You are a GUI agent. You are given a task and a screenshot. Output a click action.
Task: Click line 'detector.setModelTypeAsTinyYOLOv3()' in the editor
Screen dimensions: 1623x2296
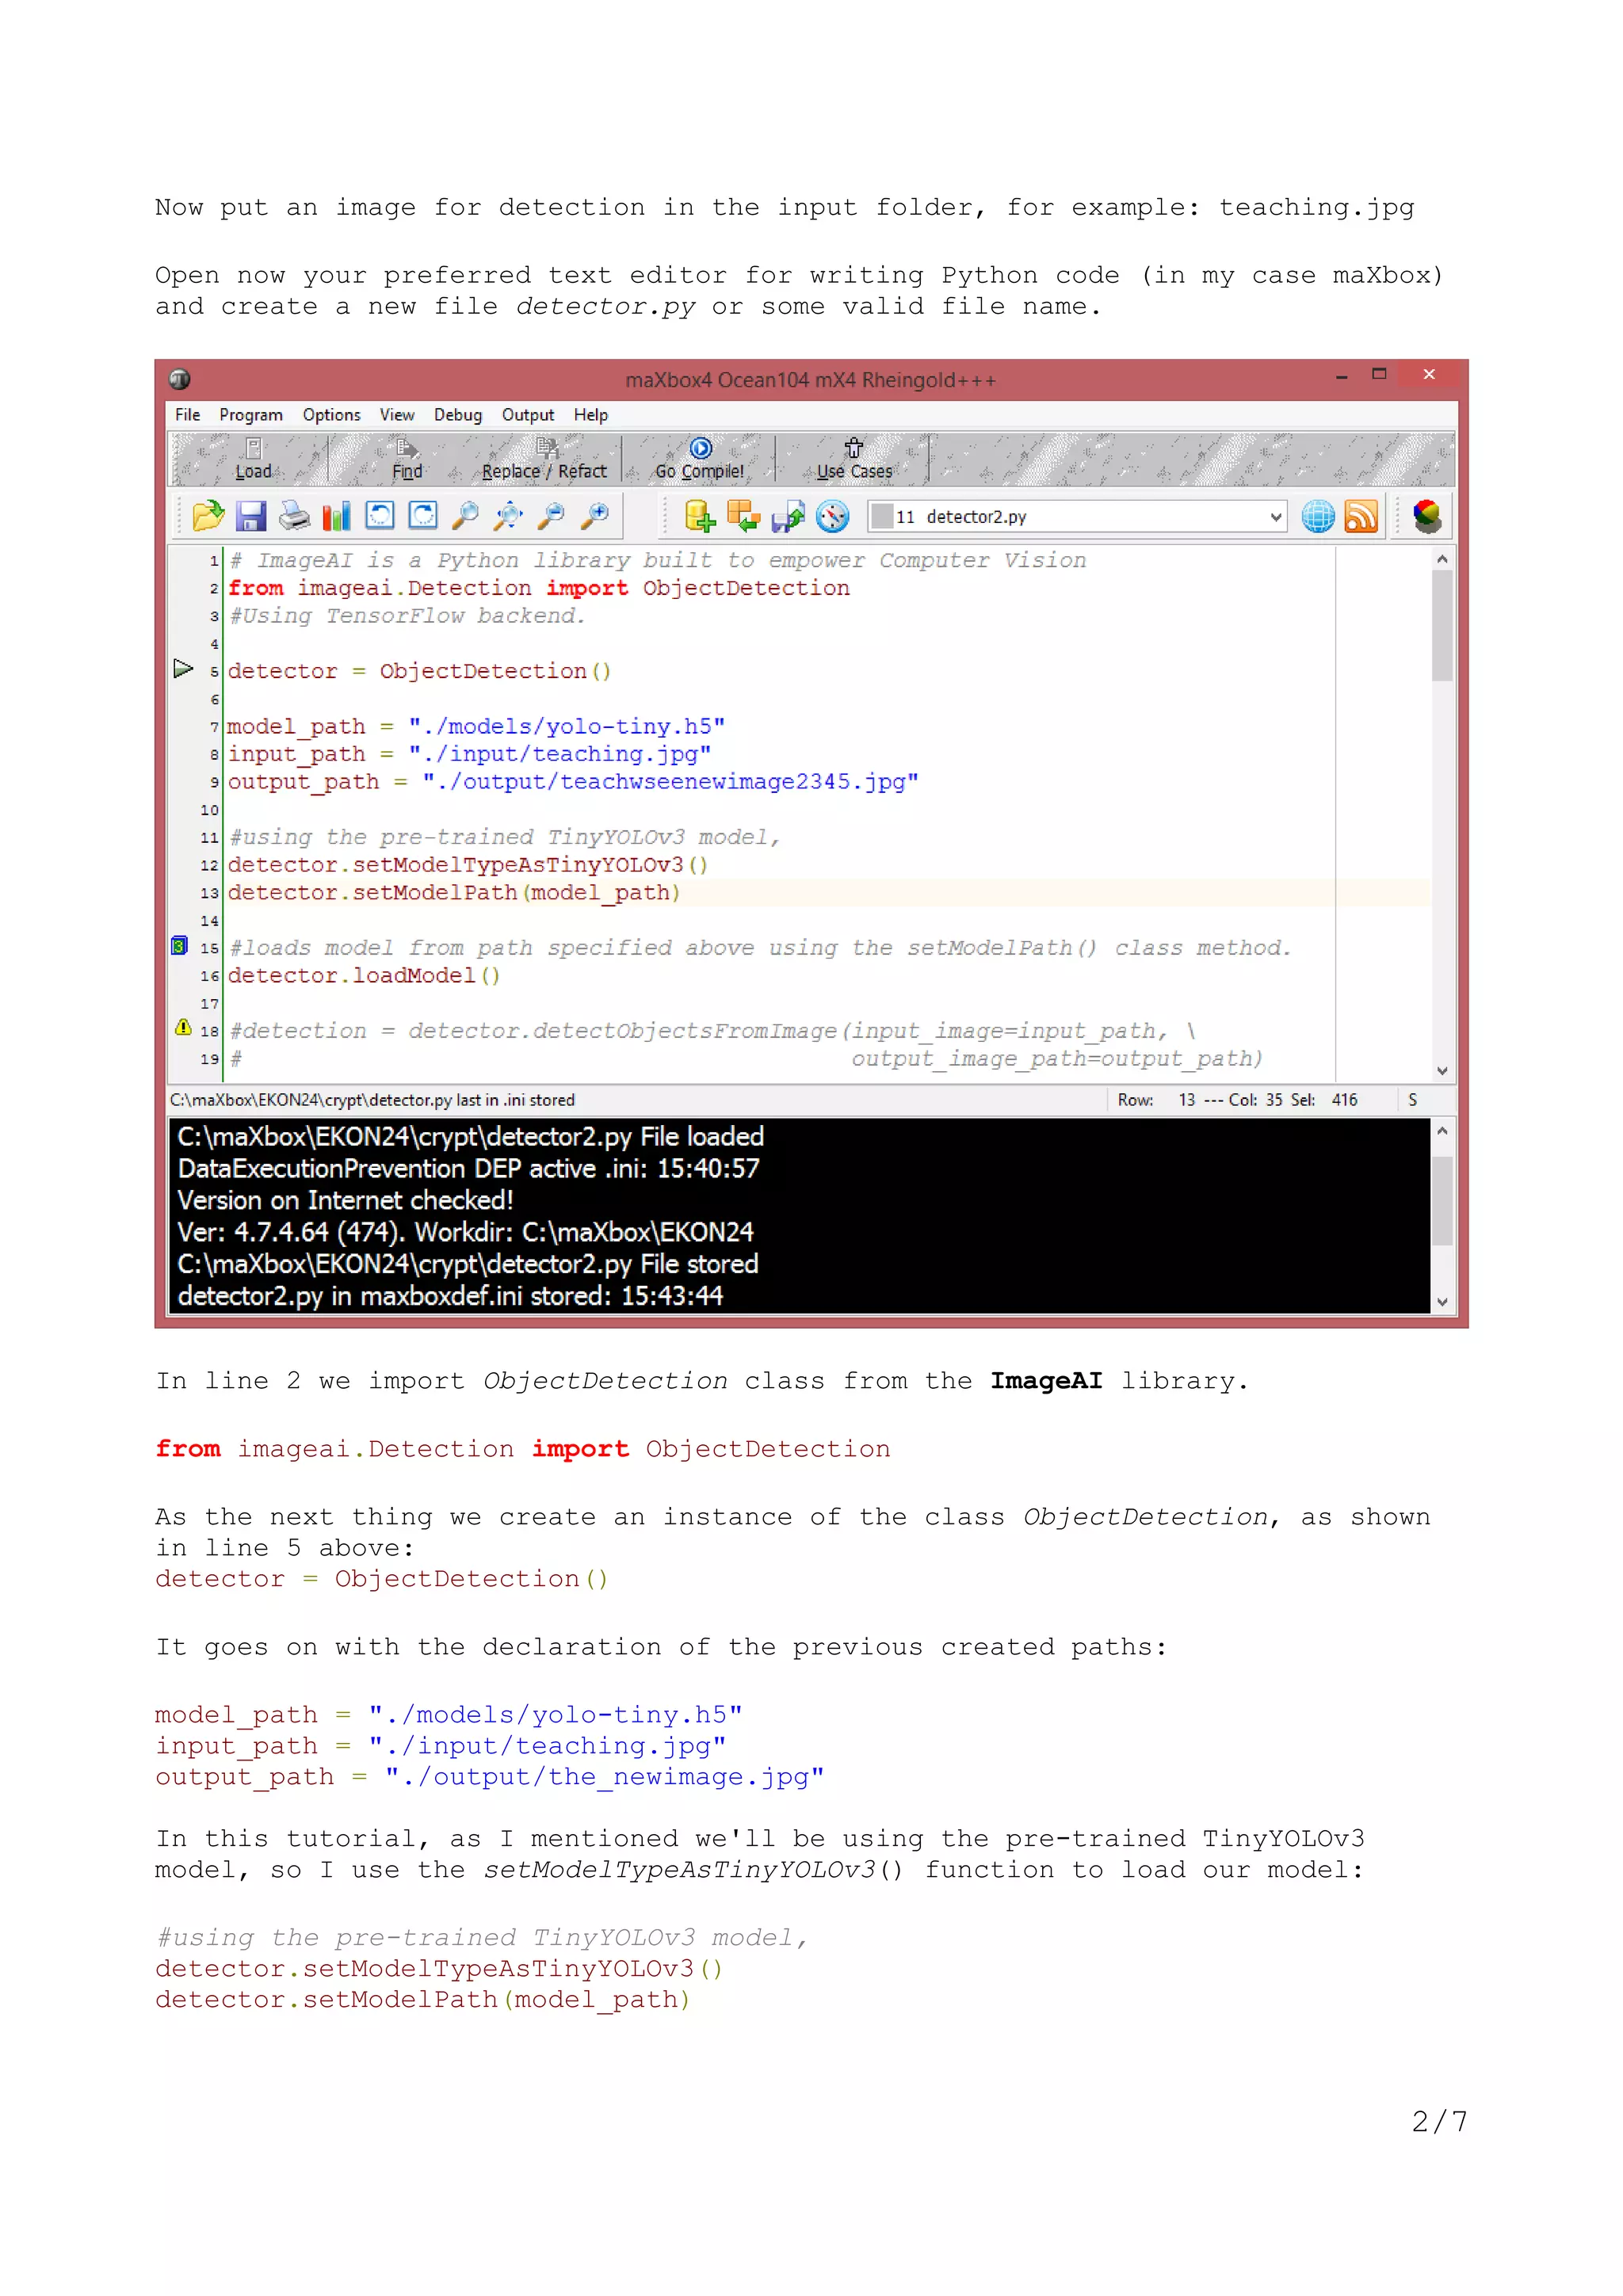[x=468, y=865]
